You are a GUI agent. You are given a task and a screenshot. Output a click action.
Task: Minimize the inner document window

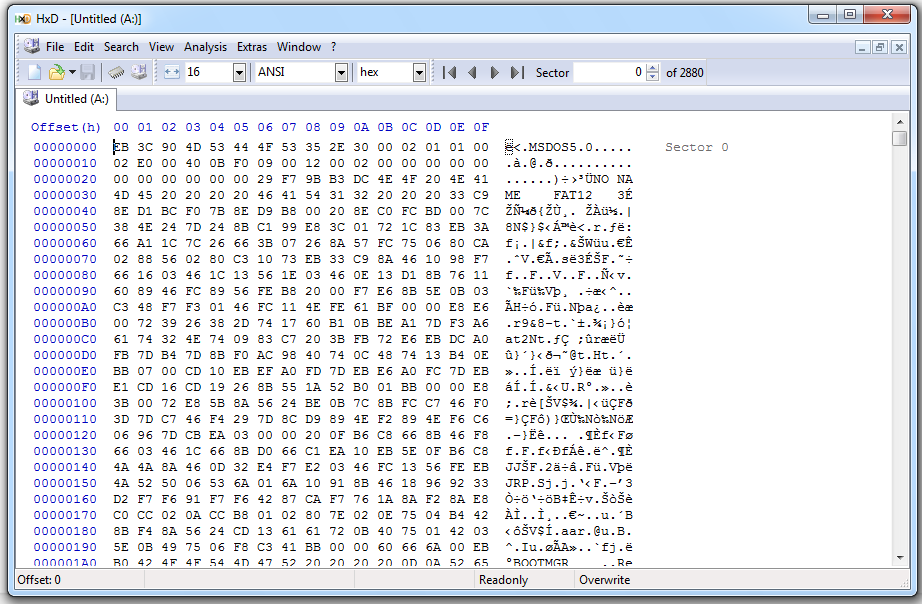[862, 47]
